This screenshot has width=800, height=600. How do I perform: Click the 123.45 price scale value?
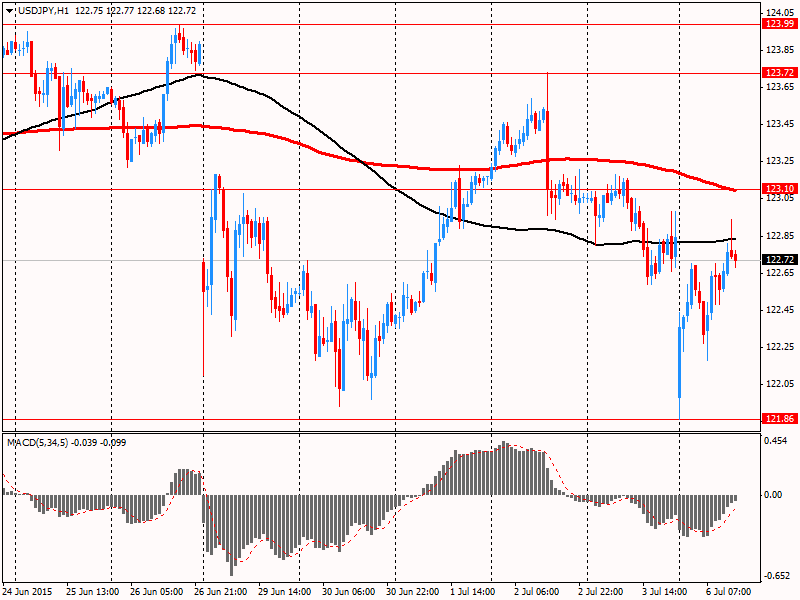point(780,124)
